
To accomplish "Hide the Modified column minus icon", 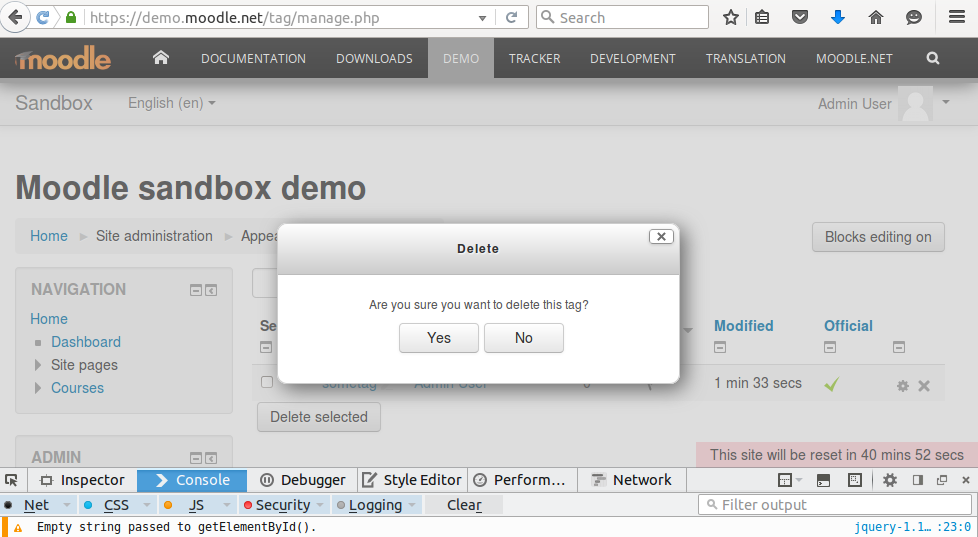I will pos(720,347).
